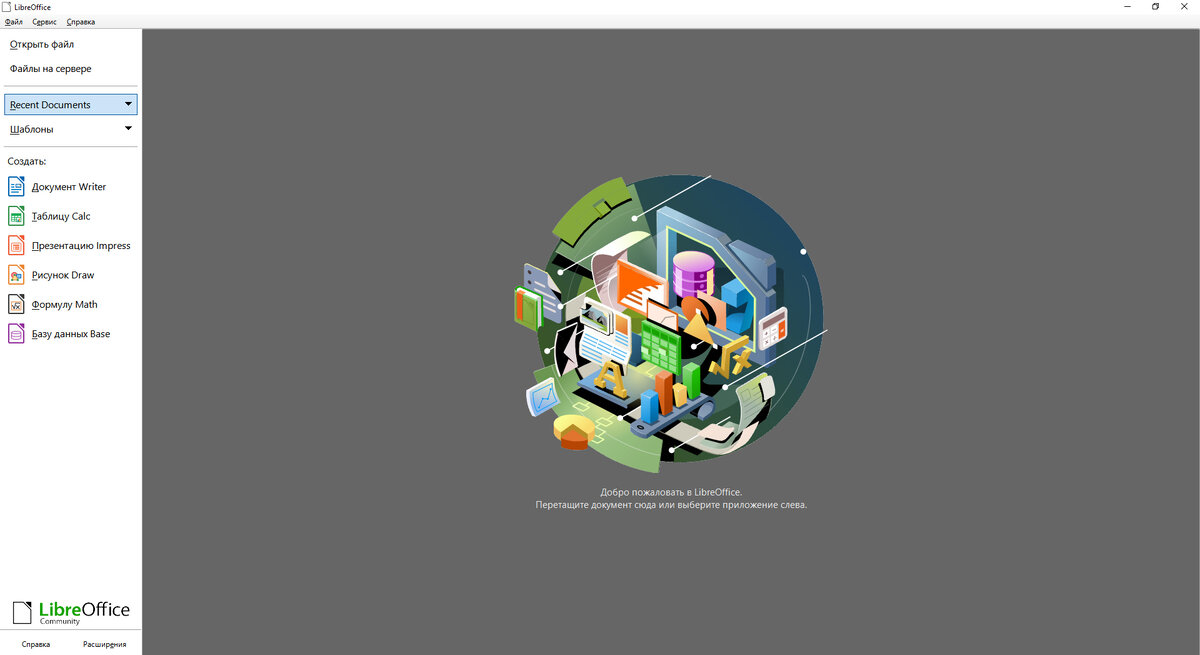Create new Базу данных Base

pyautogui.click(x=71, y=334)
